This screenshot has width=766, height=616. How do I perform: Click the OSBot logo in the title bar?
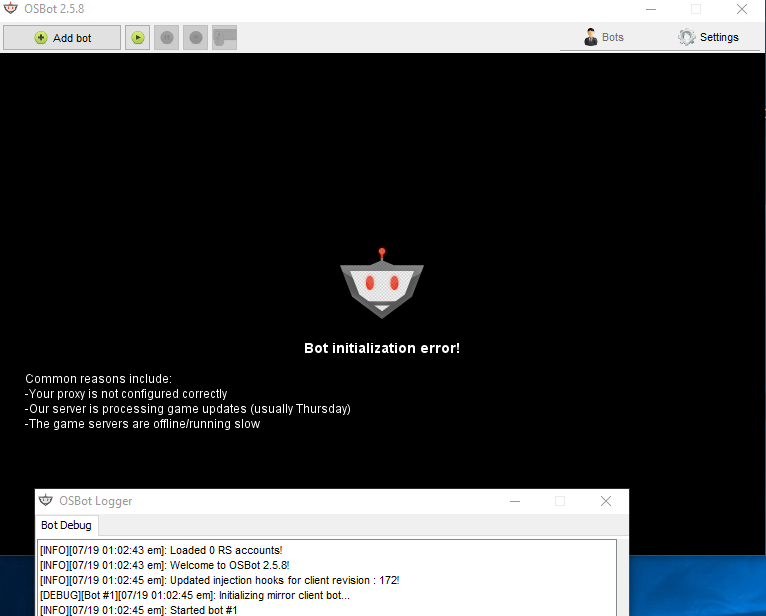10,9
